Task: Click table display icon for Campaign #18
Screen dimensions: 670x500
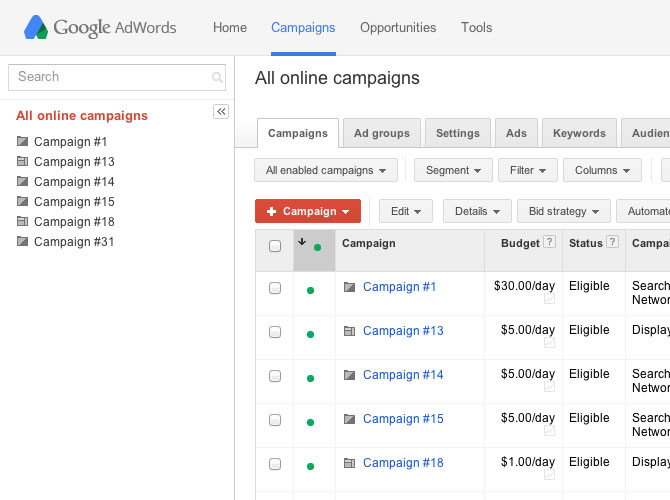Action: 350,463
